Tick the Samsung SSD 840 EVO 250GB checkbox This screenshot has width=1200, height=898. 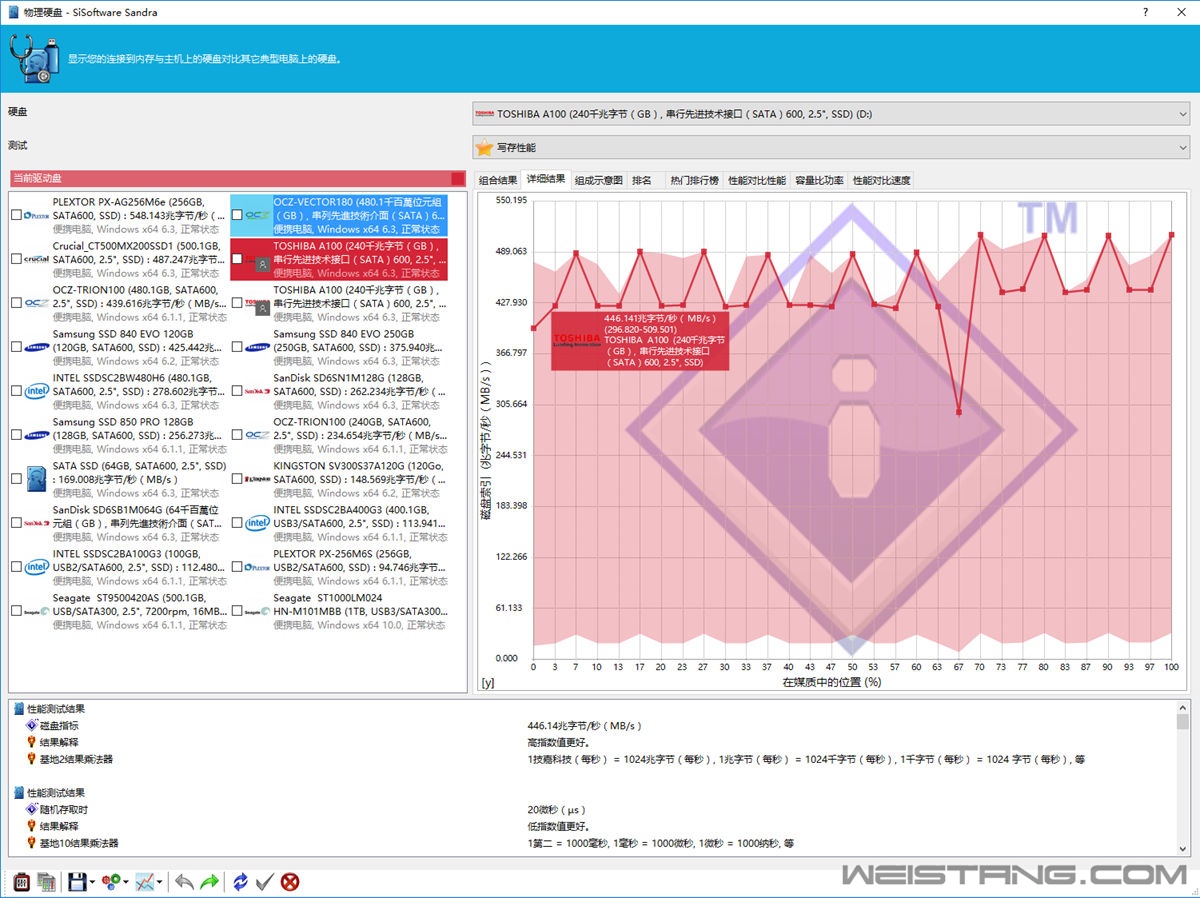tap(237, 347)
